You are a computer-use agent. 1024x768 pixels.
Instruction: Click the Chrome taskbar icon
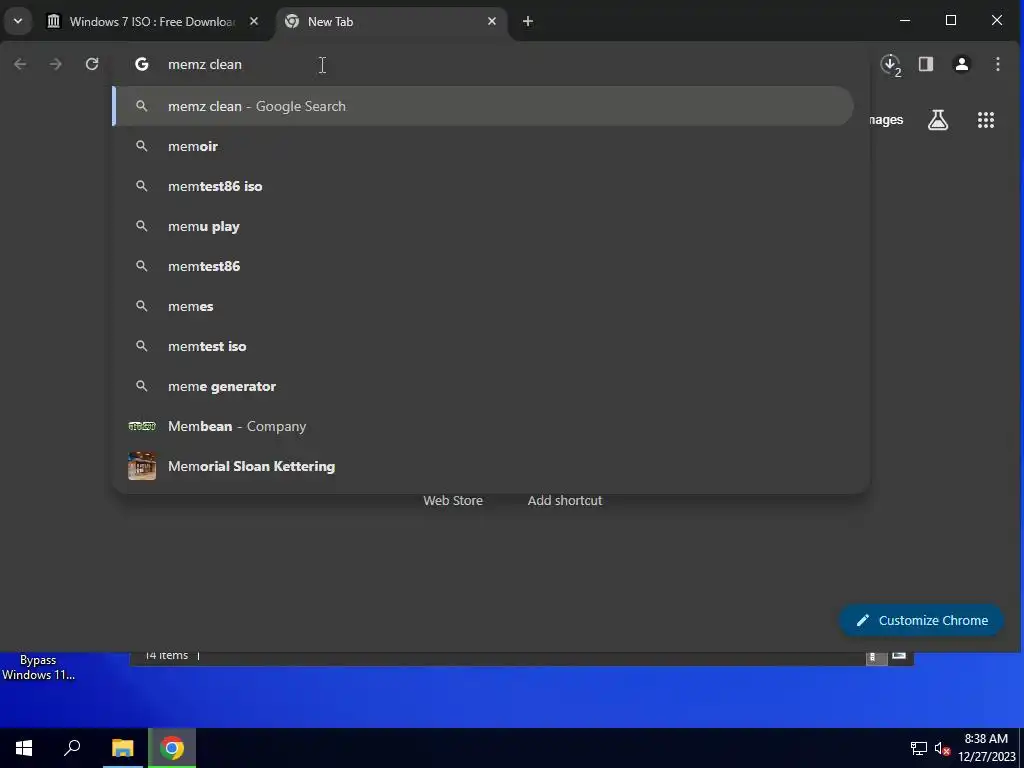172,748
